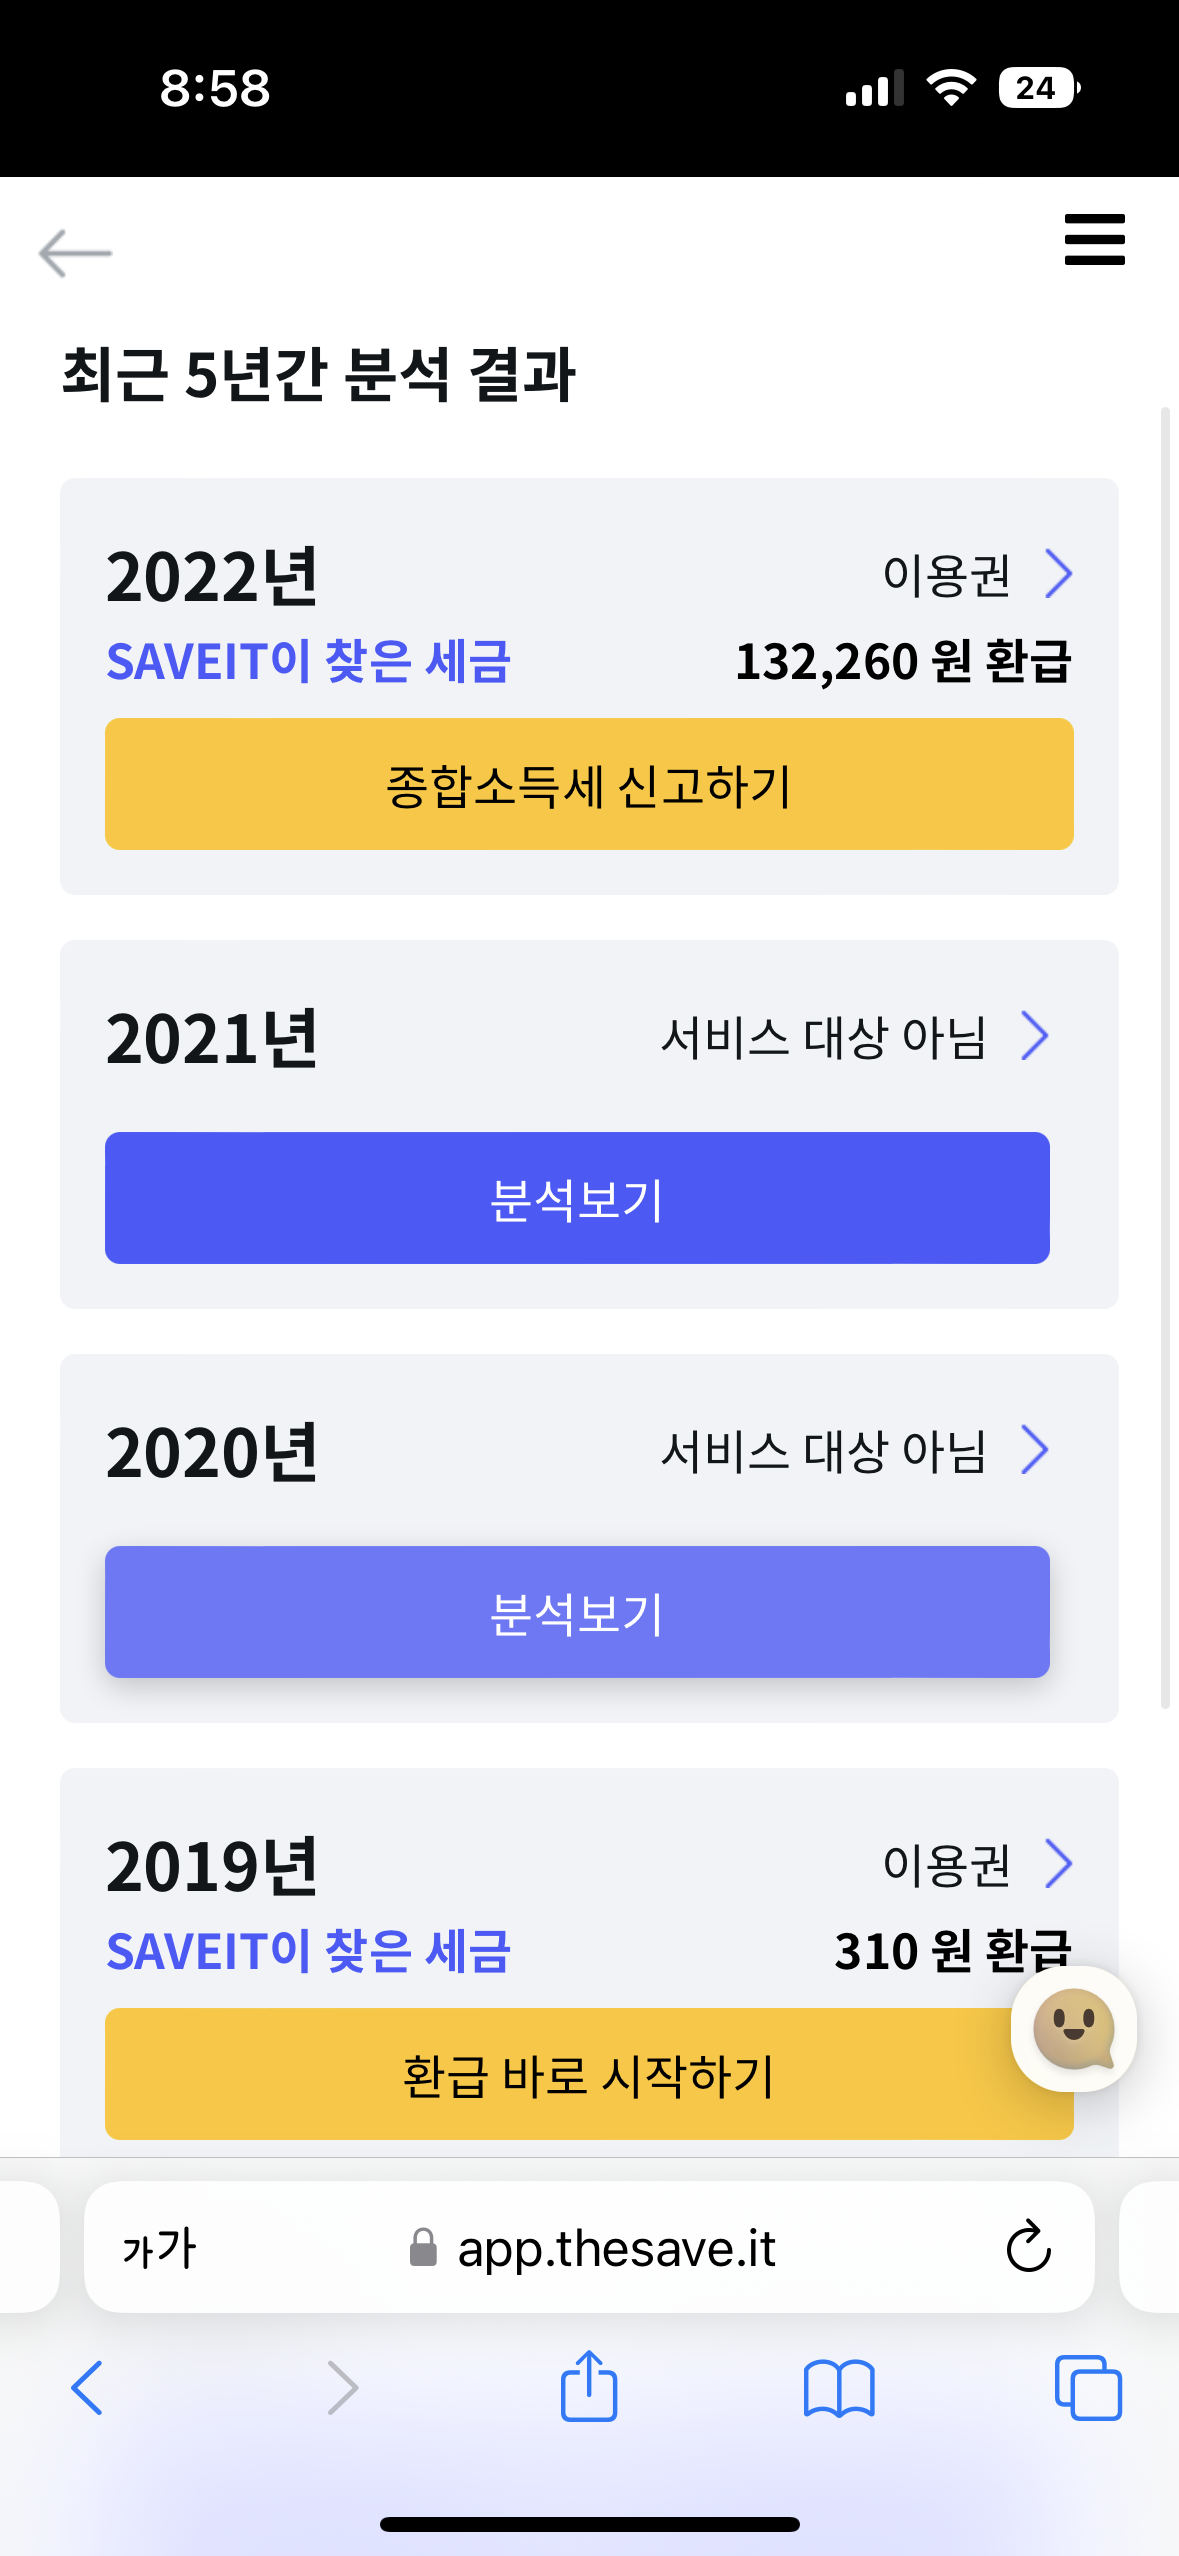
Task: Show Safari tabs overview
Action: pos(1088,2388)
